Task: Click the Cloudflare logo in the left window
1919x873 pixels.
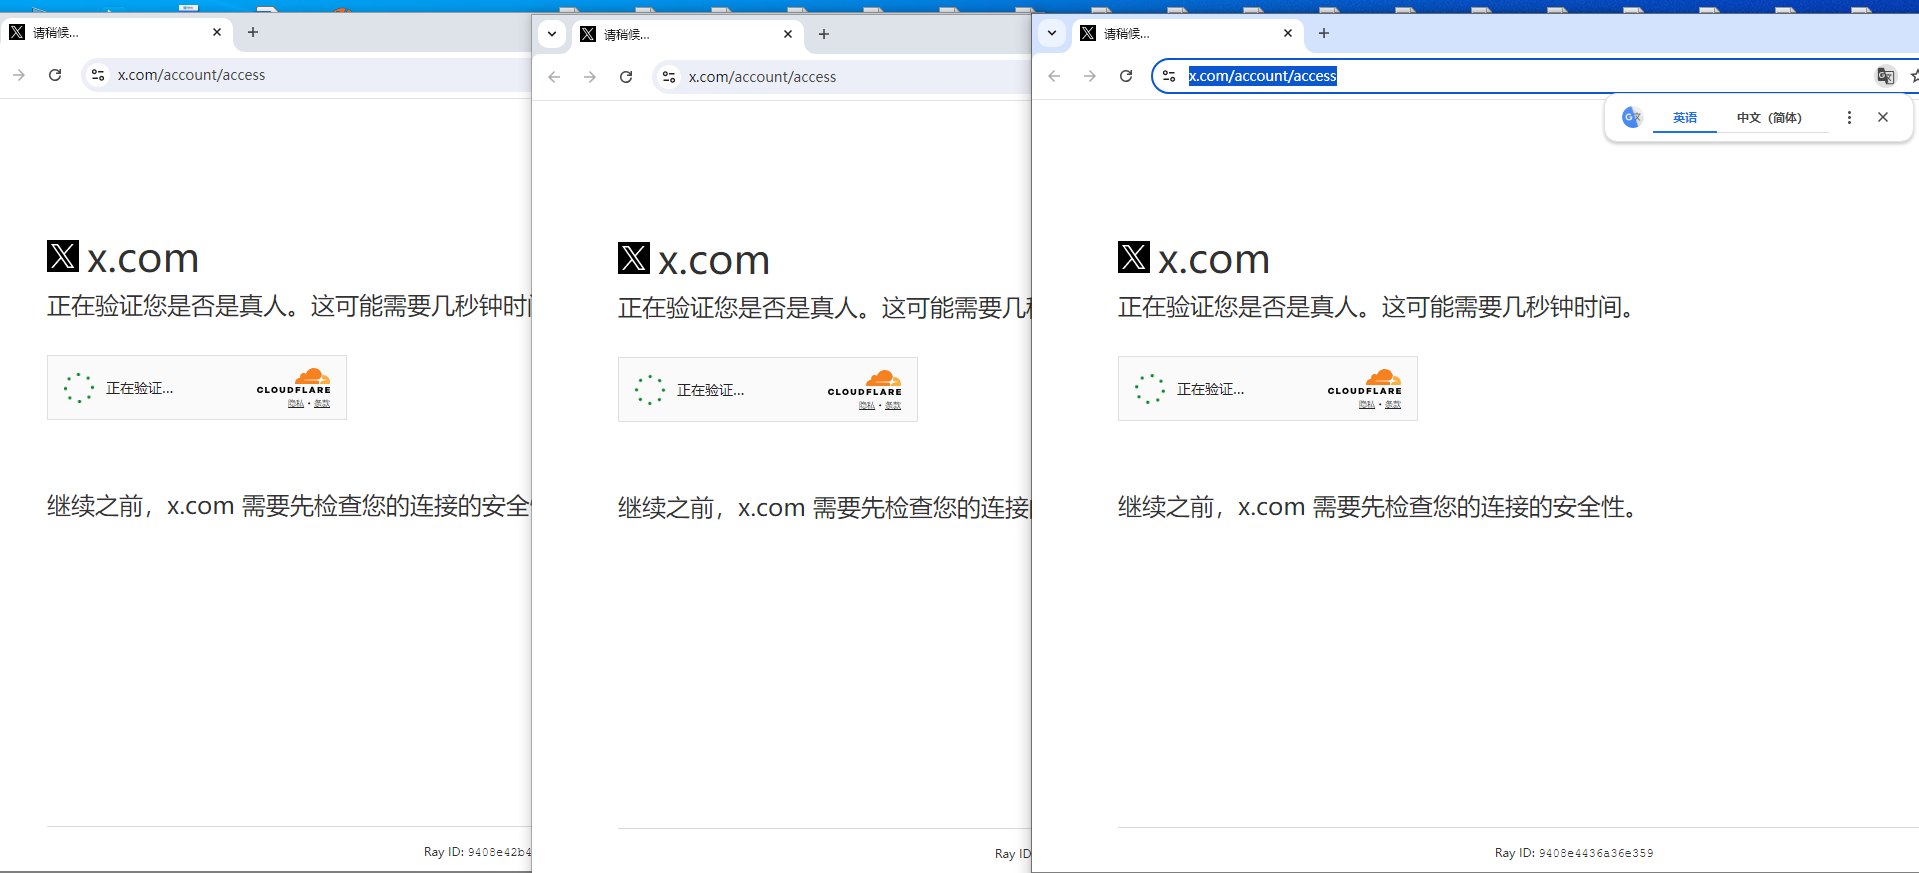Action: pos(294,382)
